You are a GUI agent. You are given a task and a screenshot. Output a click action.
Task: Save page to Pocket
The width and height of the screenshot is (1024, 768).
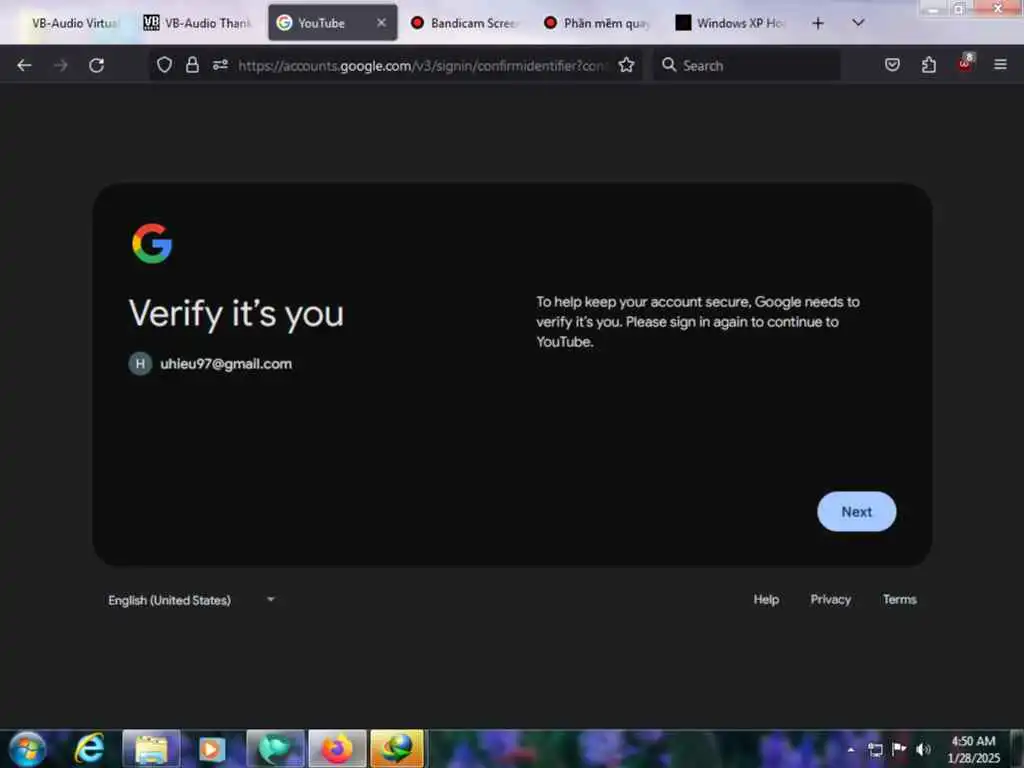click(x=892, y=65)
